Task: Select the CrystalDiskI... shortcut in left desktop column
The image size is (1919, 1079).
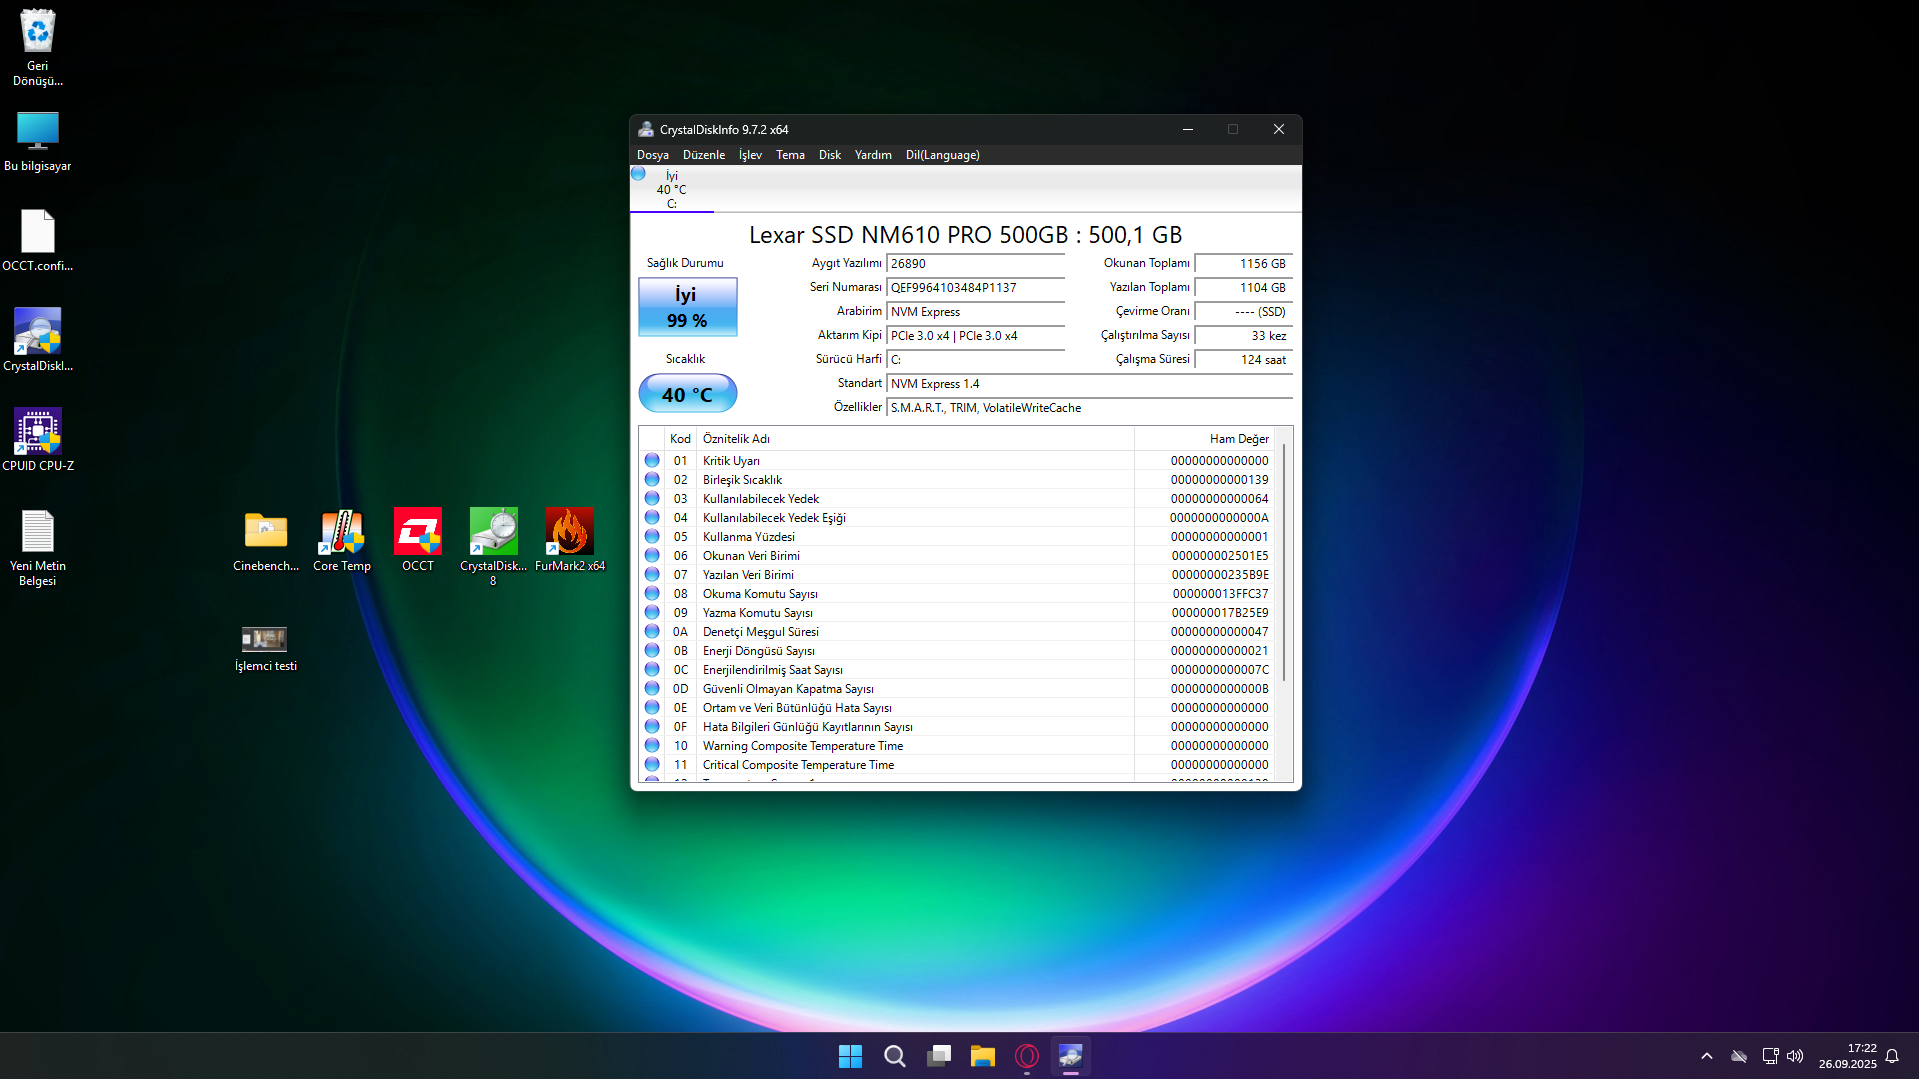Action: [38, 340]
